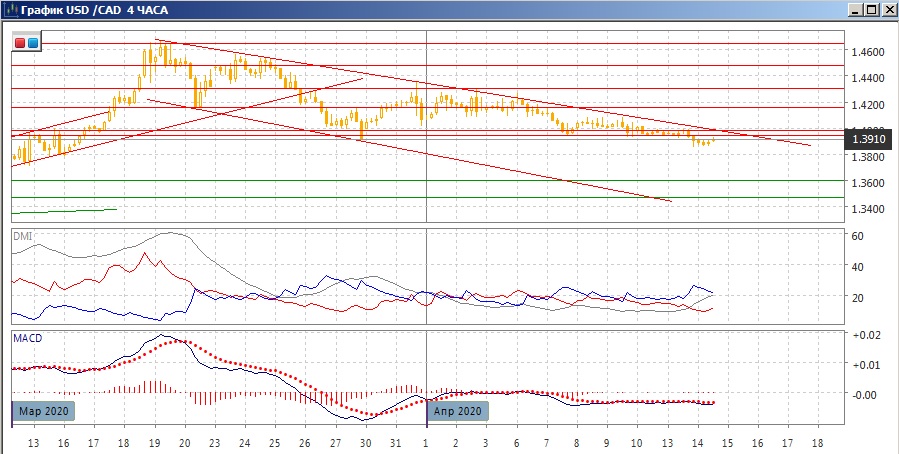899x454 pixels.
Task: Click the 1.3400 price axis label
Action: [869, 209]
